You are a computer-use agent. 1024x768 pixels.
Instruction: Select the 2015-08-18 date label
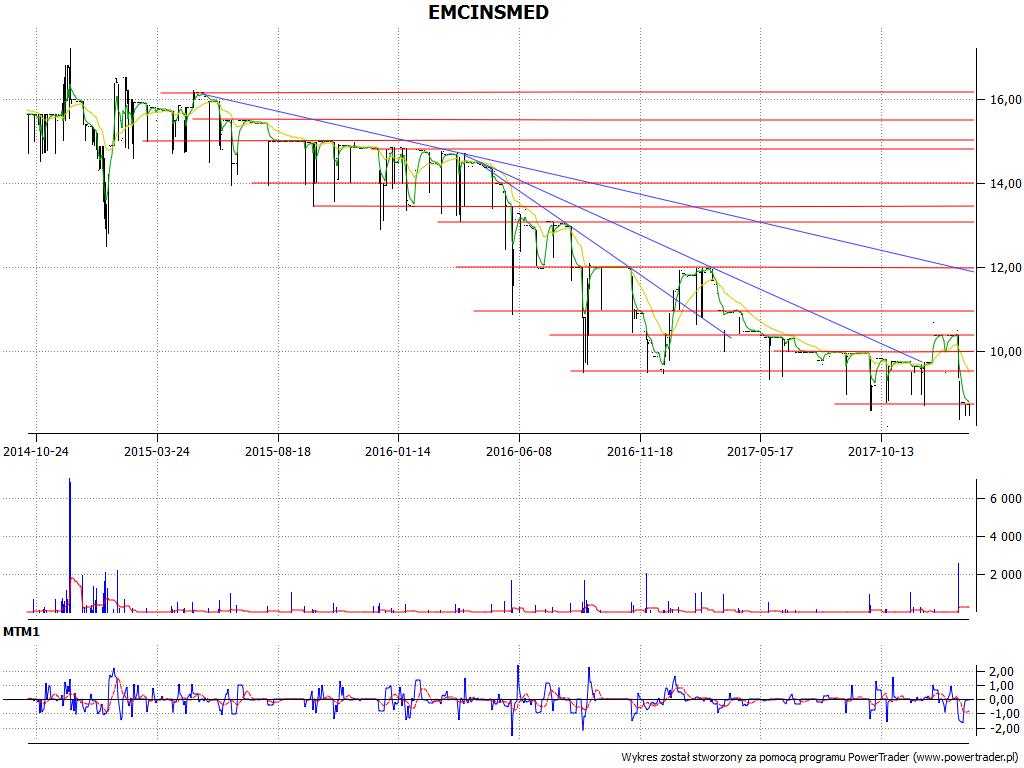[278, 451]
